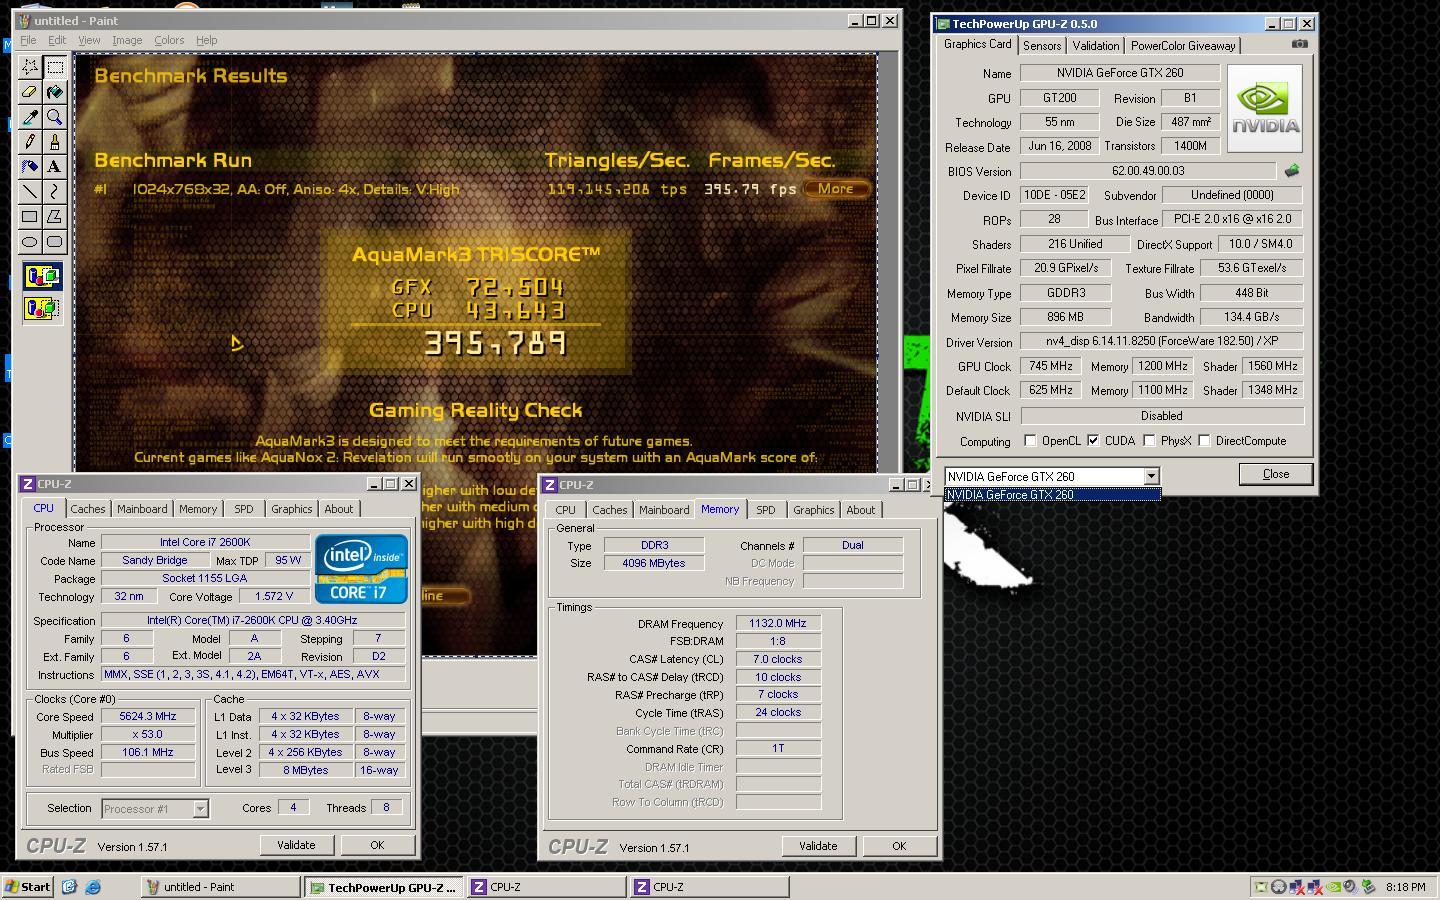The height and width of the screenshot is (900, 1440).
Task: Choose the Rounded Rectangle tool
Action: tap(55, 241)
